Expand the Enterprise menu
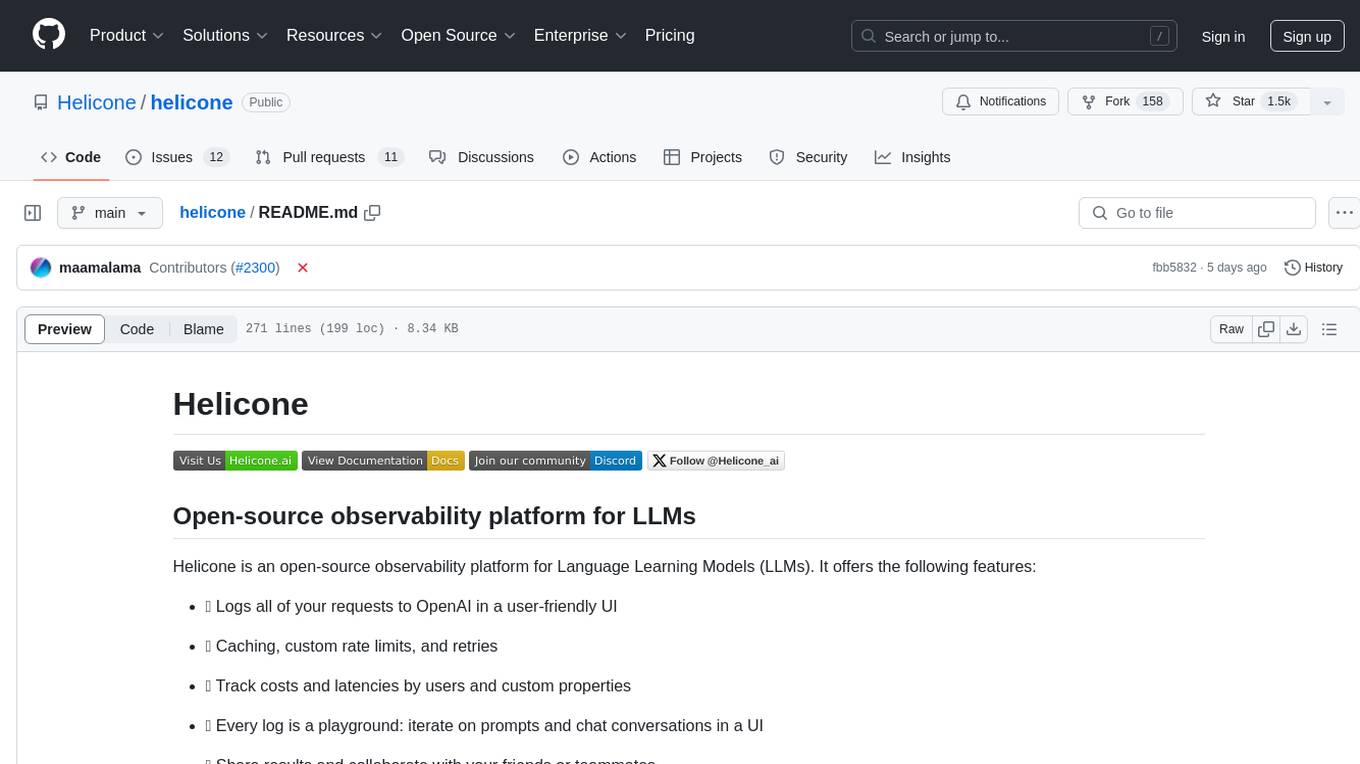 point(580,35)
